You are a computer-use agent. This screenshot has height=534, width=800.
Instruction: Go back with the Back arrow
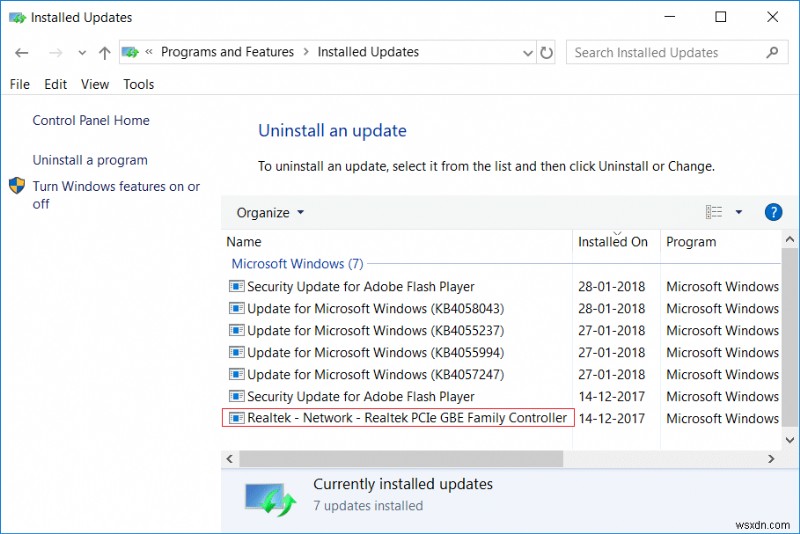pyautogui.click(x=21, y=53)
